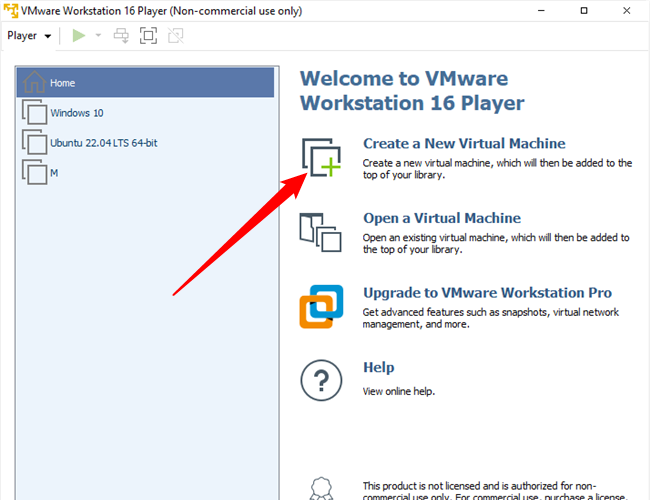
Task: Click the Ubuntu 22.04 VM icon
Action: [34, 142]
